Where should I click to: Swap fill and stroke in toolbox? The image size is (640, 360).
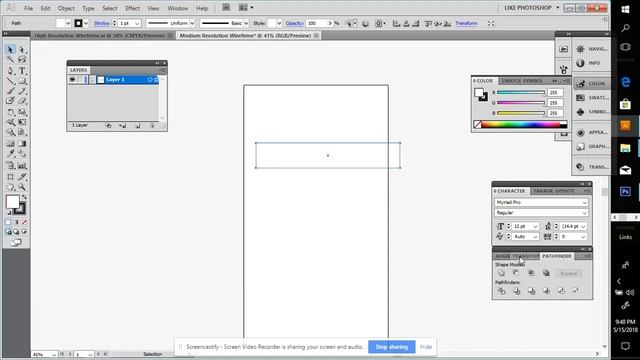click(x=24, y=197)
